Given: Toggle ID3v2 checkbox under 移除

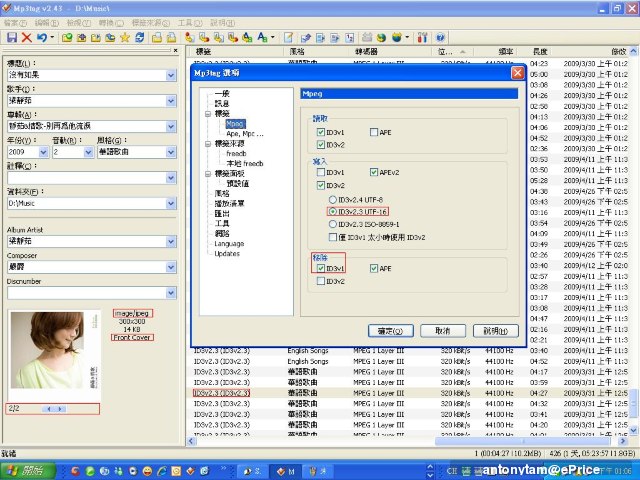Looking at the screenshot, I should click(320, 281).
